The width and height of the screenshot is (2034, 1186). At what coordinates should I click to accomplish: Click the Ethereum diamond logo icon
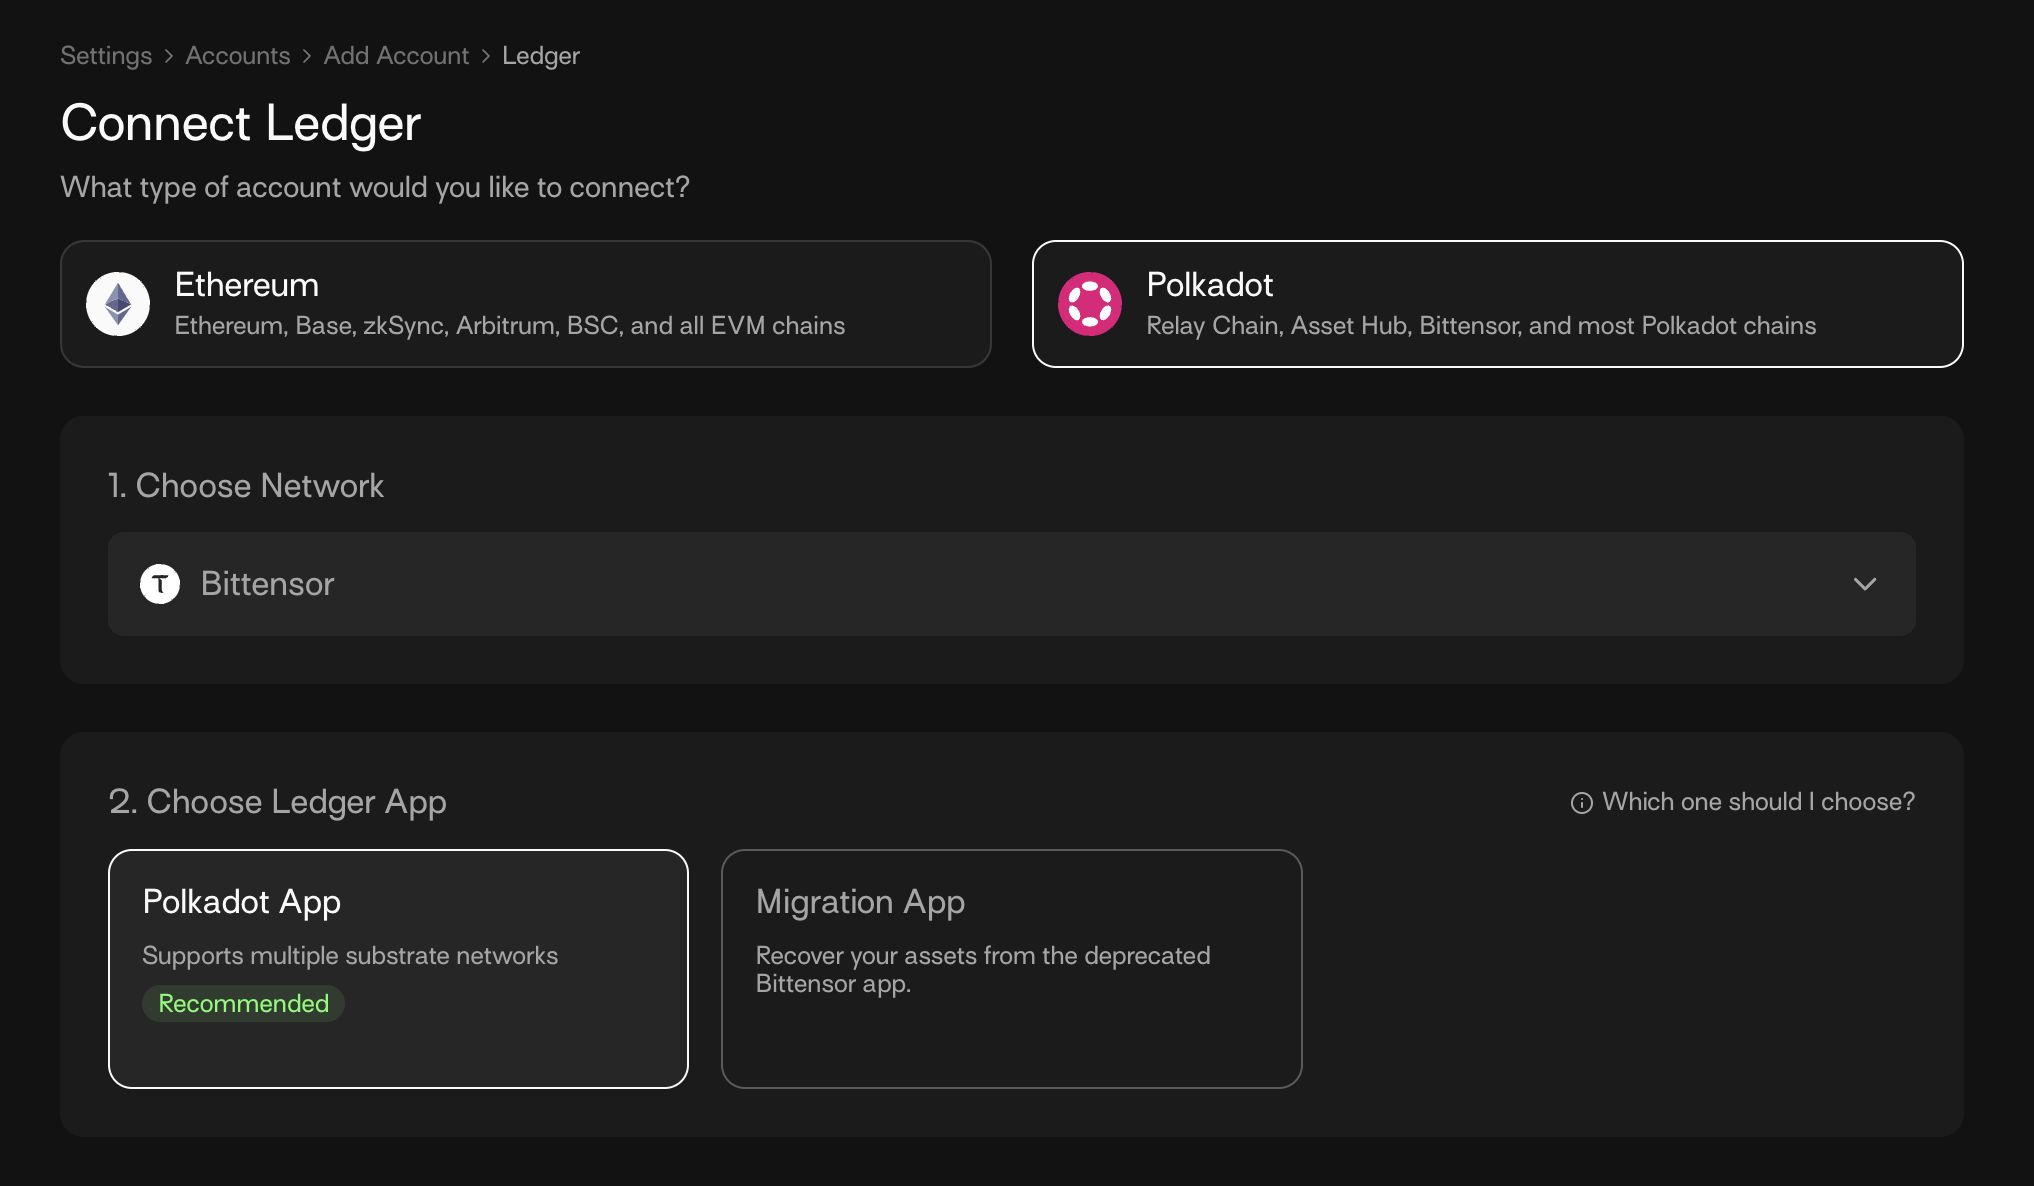(x=118, y=304)
